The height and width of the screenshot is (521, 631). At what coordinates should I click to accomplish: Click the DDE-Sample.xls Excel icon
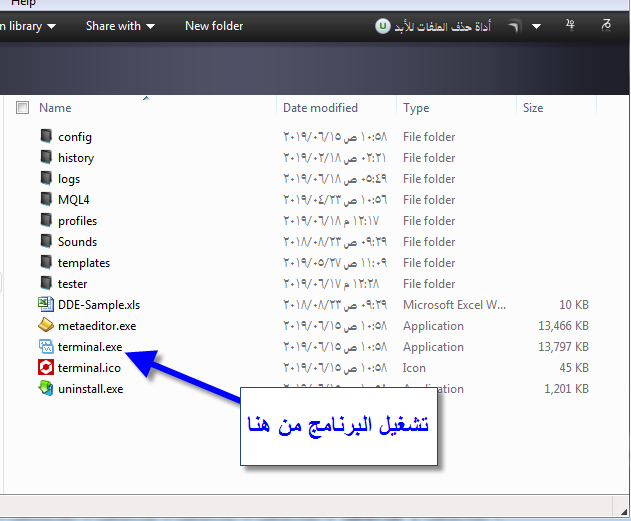tap(46, 305)
